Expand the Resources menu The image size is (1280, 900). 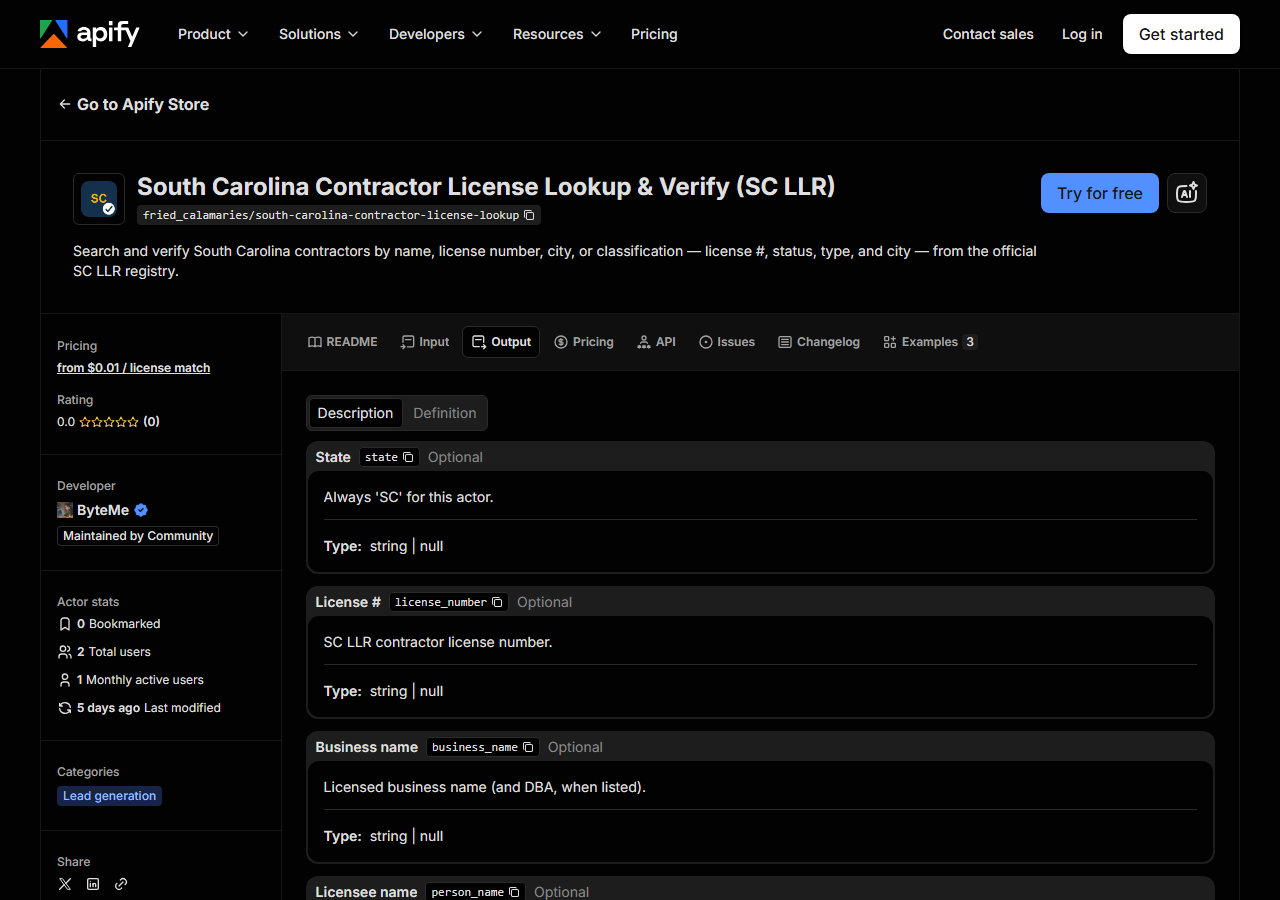pos(557,34)
